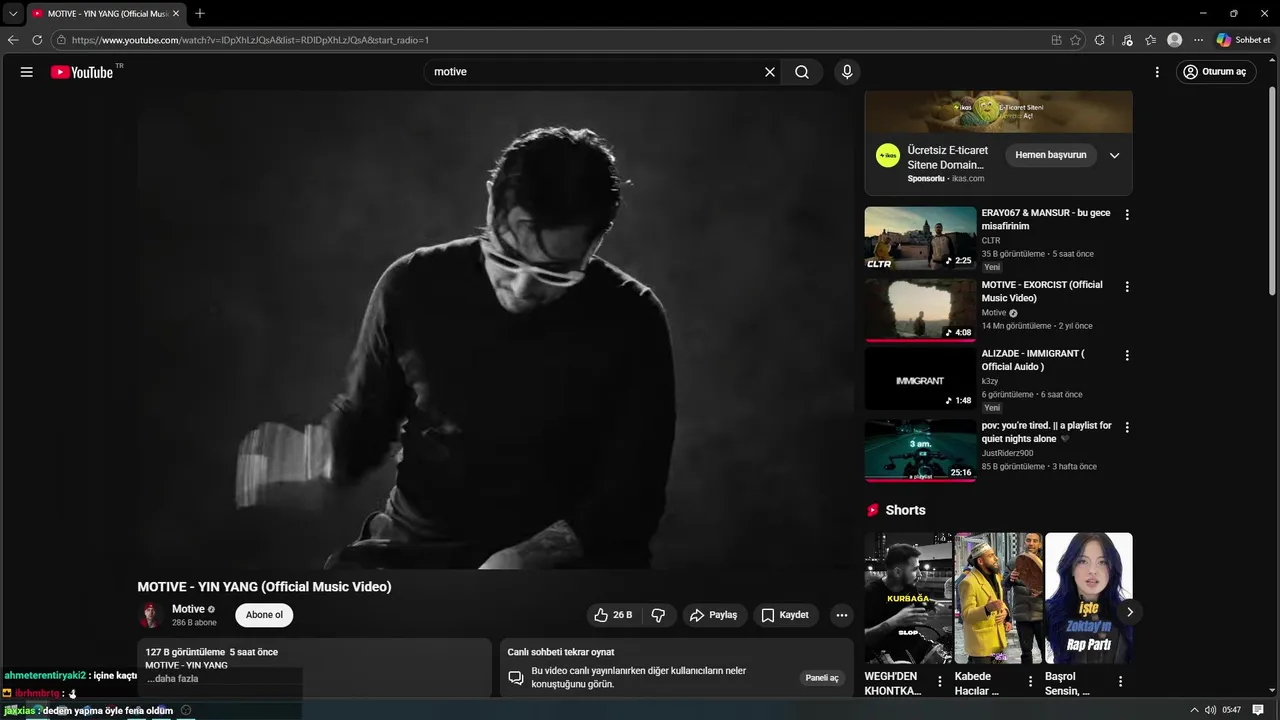
Task: Expand description with ...daha fazla
Action: [x=173, y=679]
